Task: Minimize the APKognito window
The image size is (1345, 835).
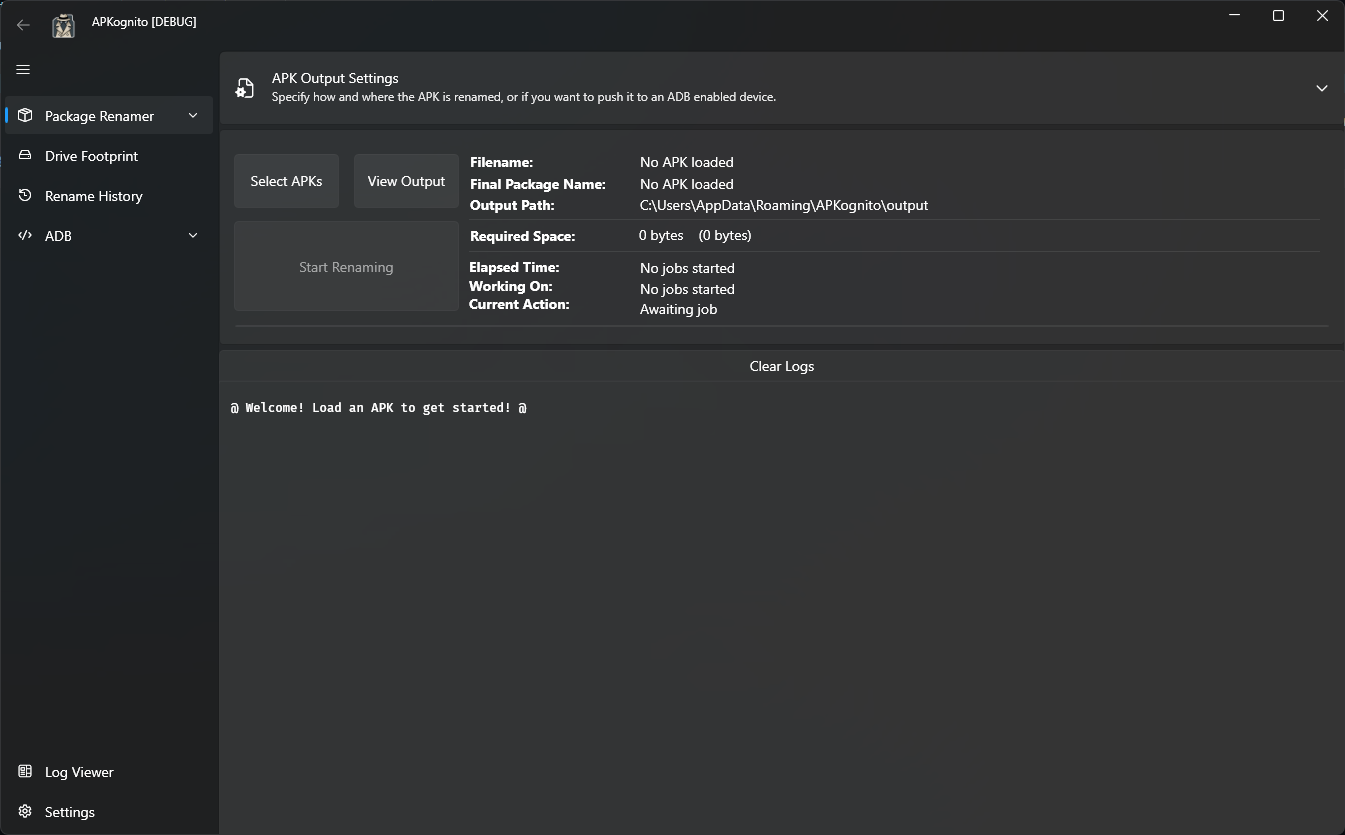Action: coord(1234,16)
